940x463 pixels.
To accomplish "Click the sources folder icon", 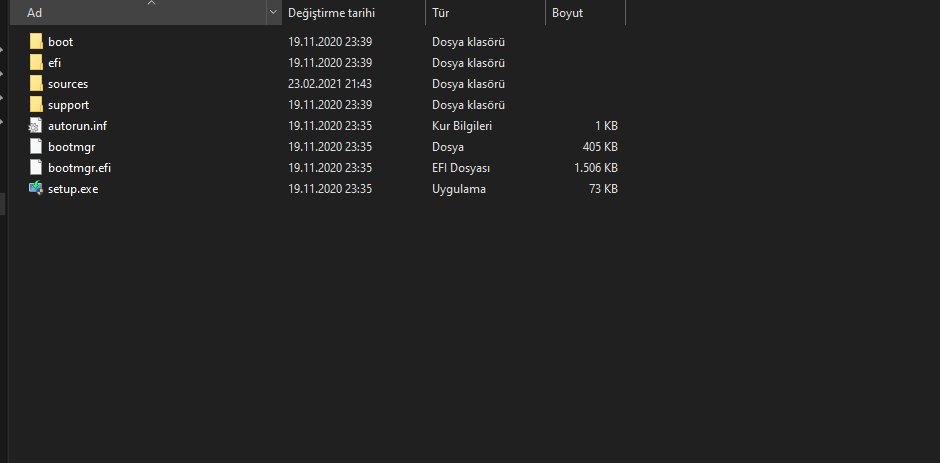I will [x=37, y=84].
